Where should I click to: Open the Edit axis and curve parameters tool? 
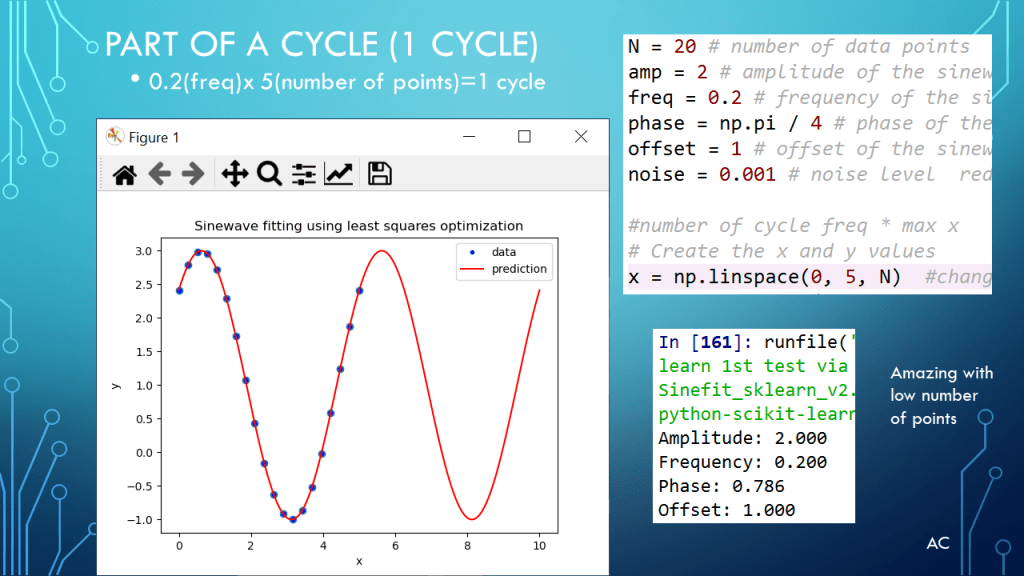339,175
